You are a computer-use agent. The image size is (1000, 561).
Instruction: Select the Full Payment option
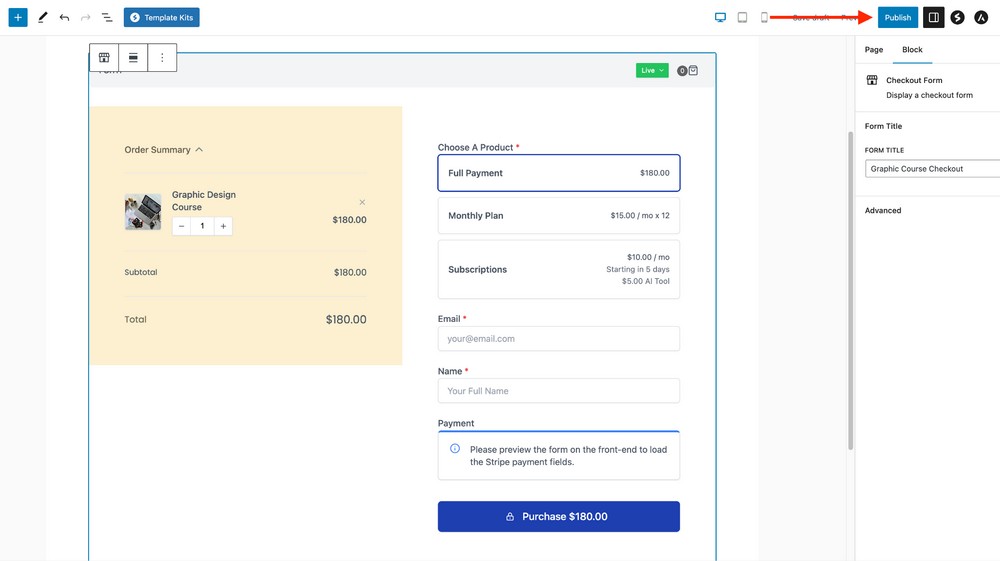(x=559, y=173)
